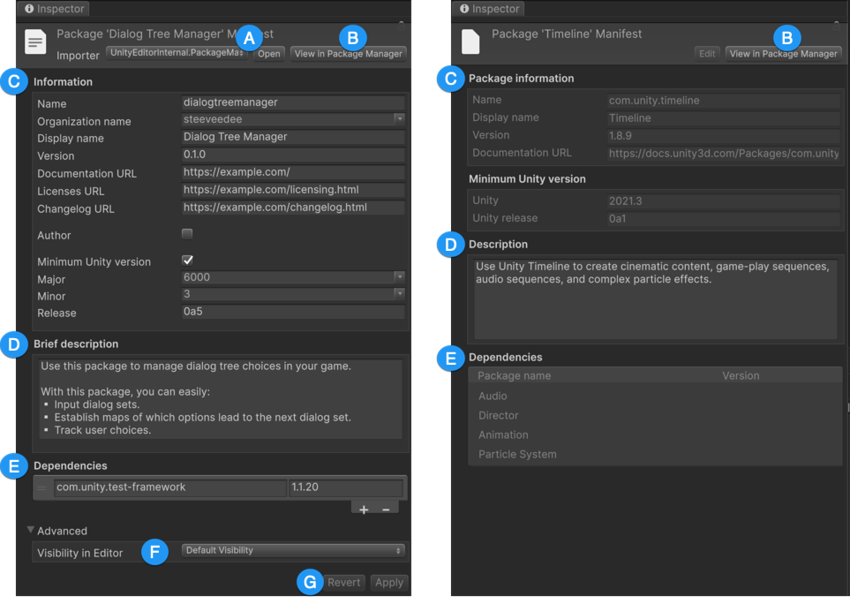This screenshot has width=850, height=597.
Task: Open the Visibility in Editor dropdown
Action: pos(293,551)
